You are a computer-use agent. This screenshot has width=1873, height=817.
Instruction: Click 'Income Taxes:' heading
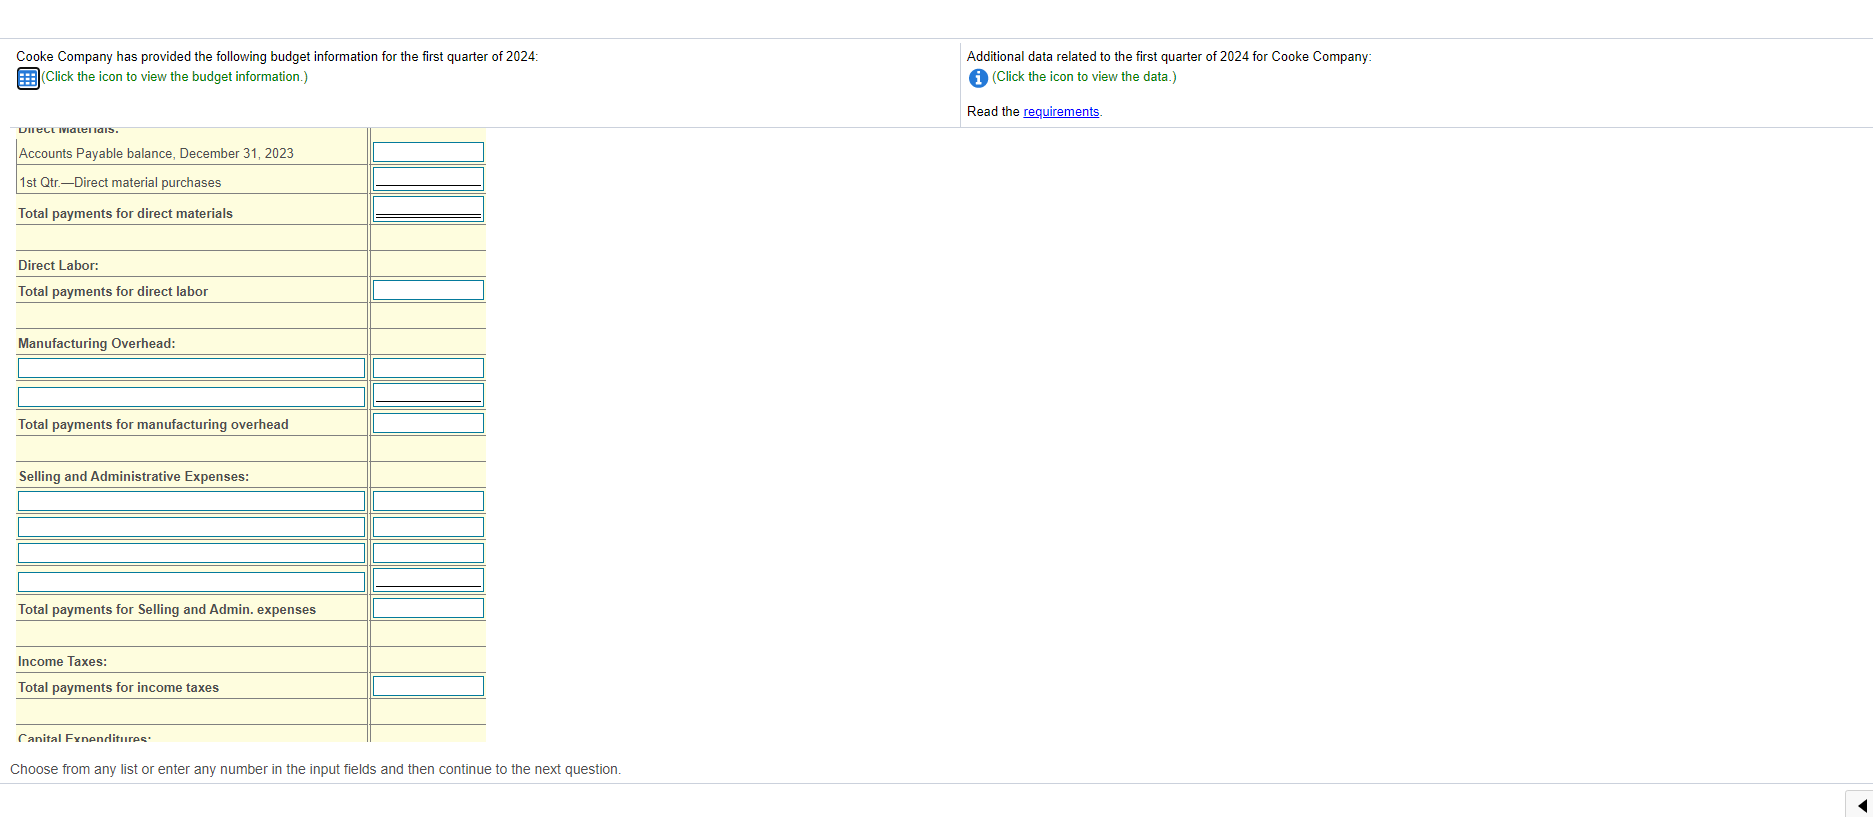click(62, 662)
